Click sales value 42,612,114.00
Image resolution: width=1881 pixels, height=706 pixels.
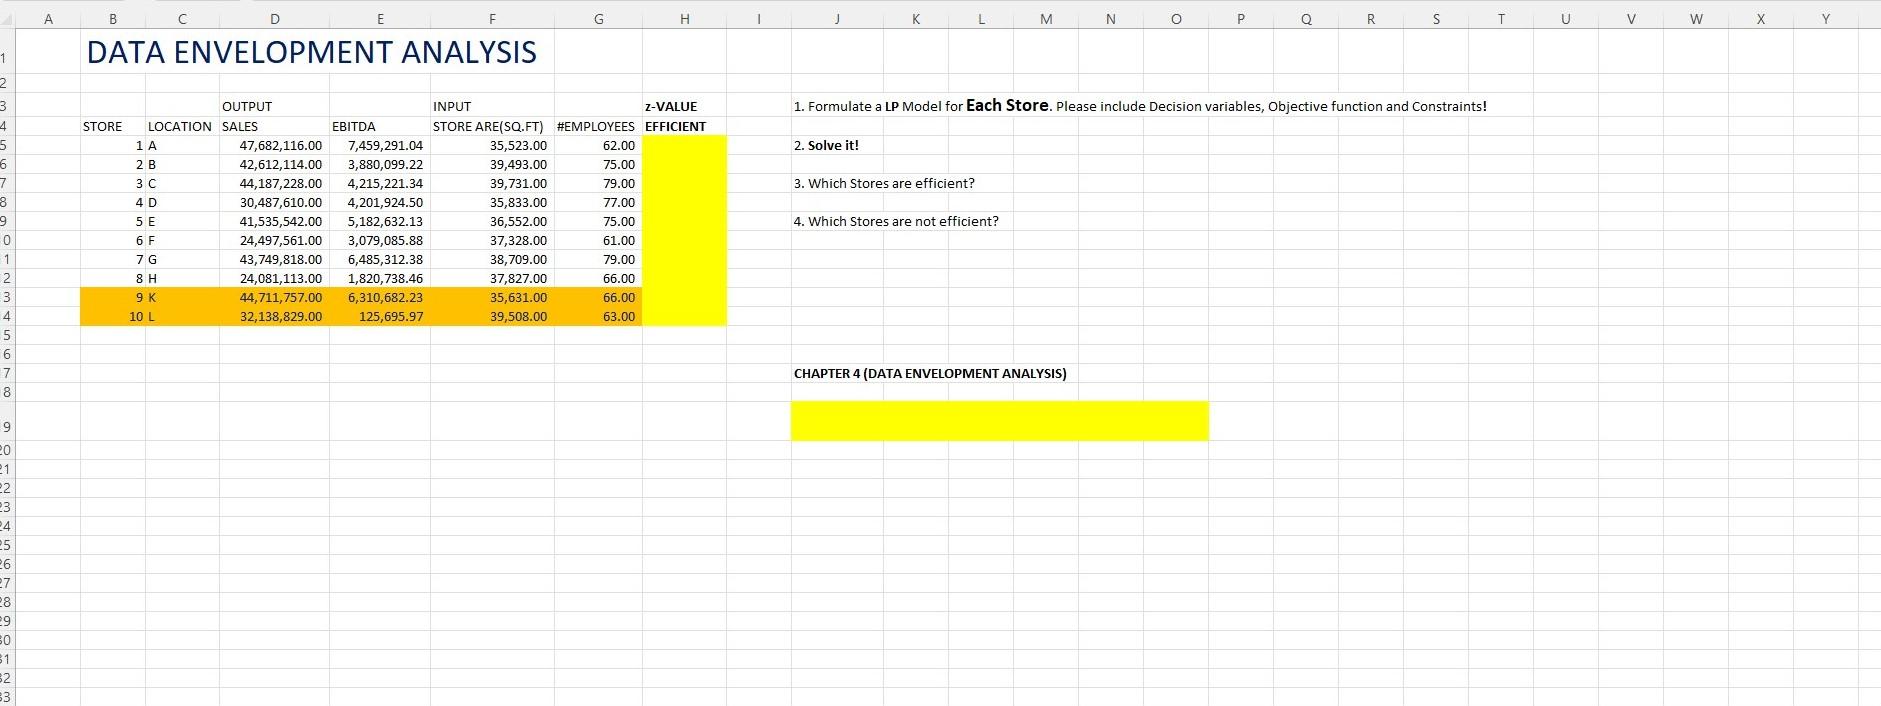coord(281,164)
